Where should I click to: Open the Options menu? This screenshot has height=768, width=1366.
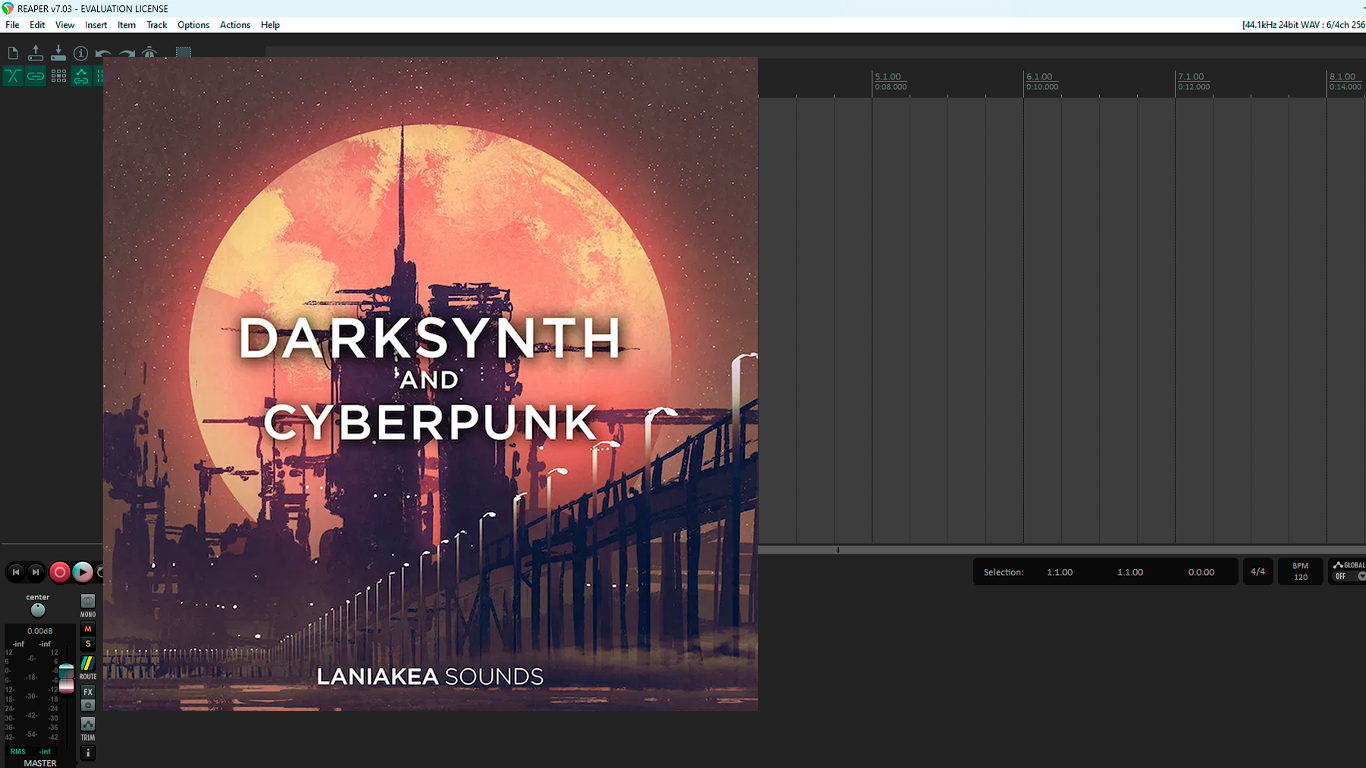(x=194, y=25)
